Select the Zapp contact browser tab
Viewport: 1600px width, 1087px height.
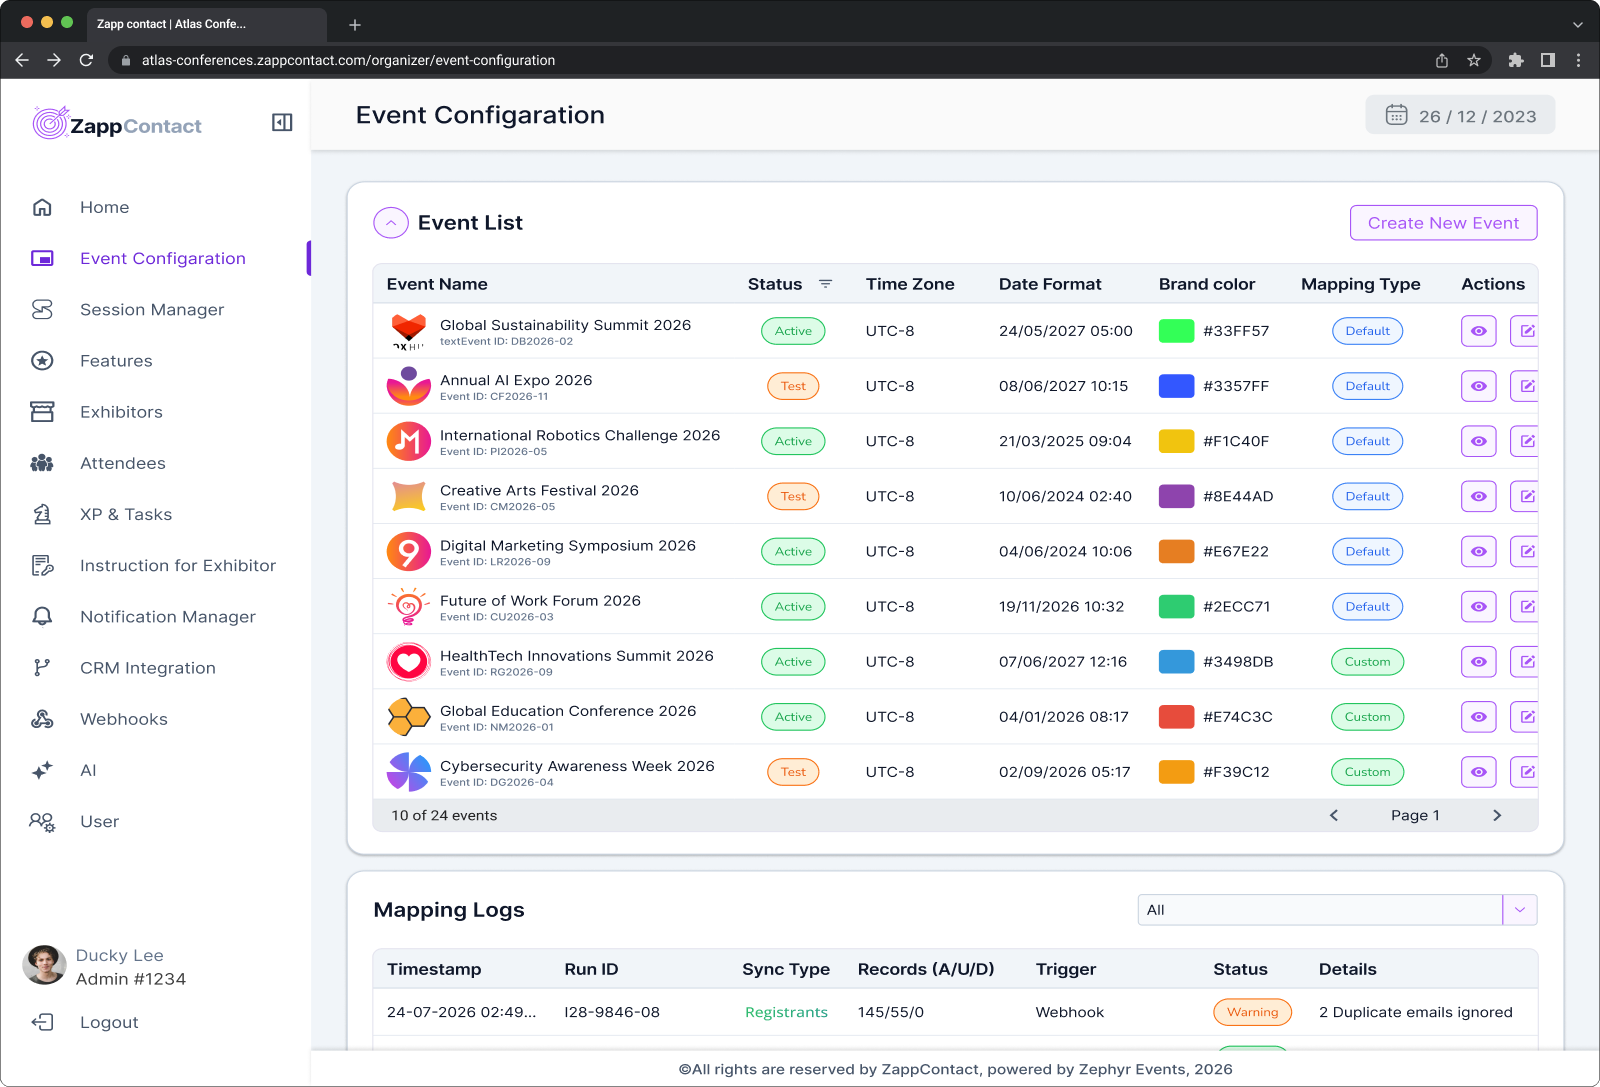(207, 24)
